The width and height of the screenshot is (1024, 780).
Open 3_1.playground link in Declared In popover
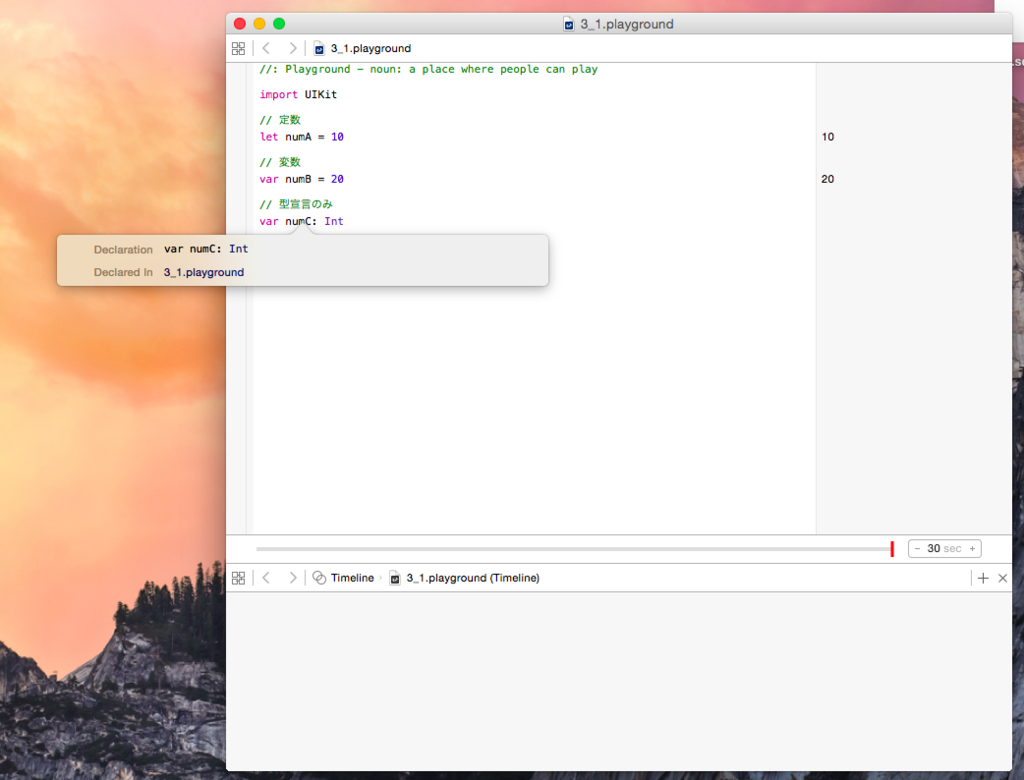click(x=204, y=272)
